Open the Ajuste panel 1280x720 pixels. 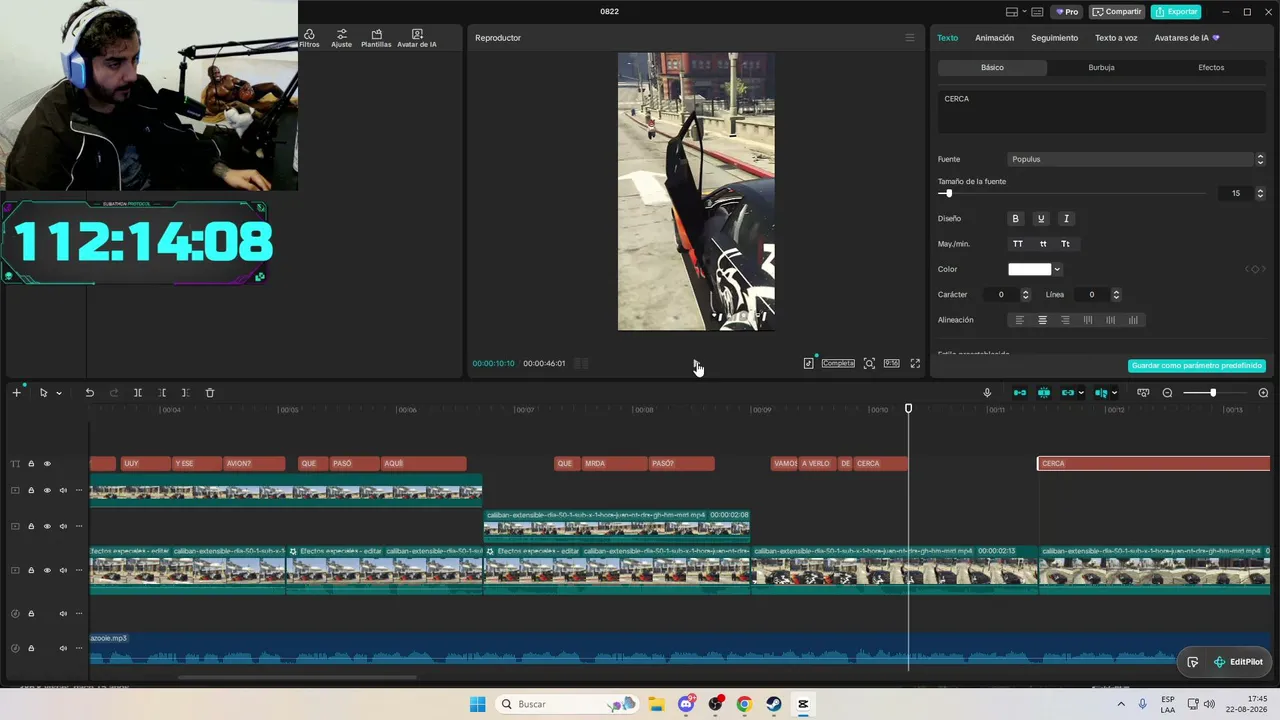342,38
